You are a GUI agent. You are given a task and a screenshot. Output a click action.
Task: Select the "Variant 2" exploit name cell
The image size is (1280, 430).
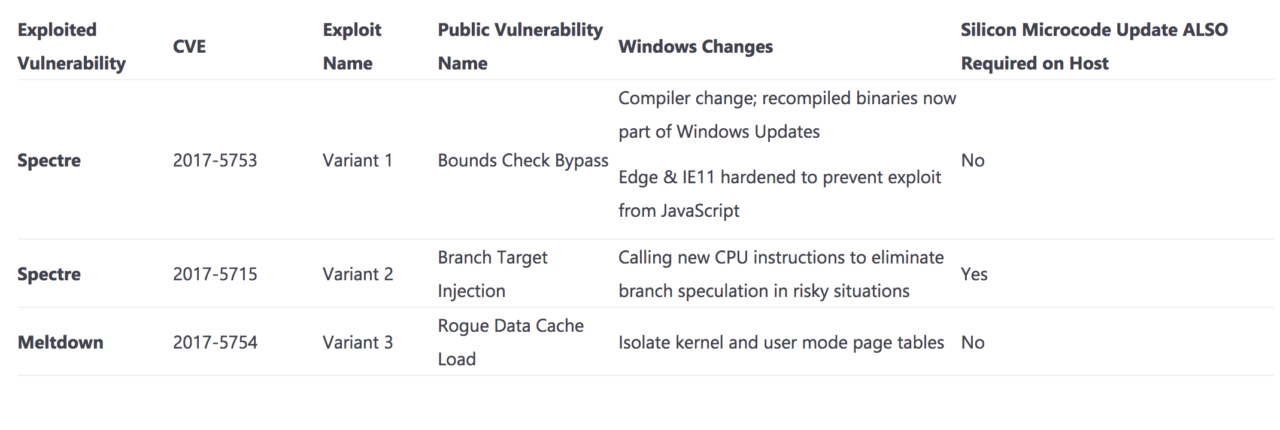tap(358, 274)
